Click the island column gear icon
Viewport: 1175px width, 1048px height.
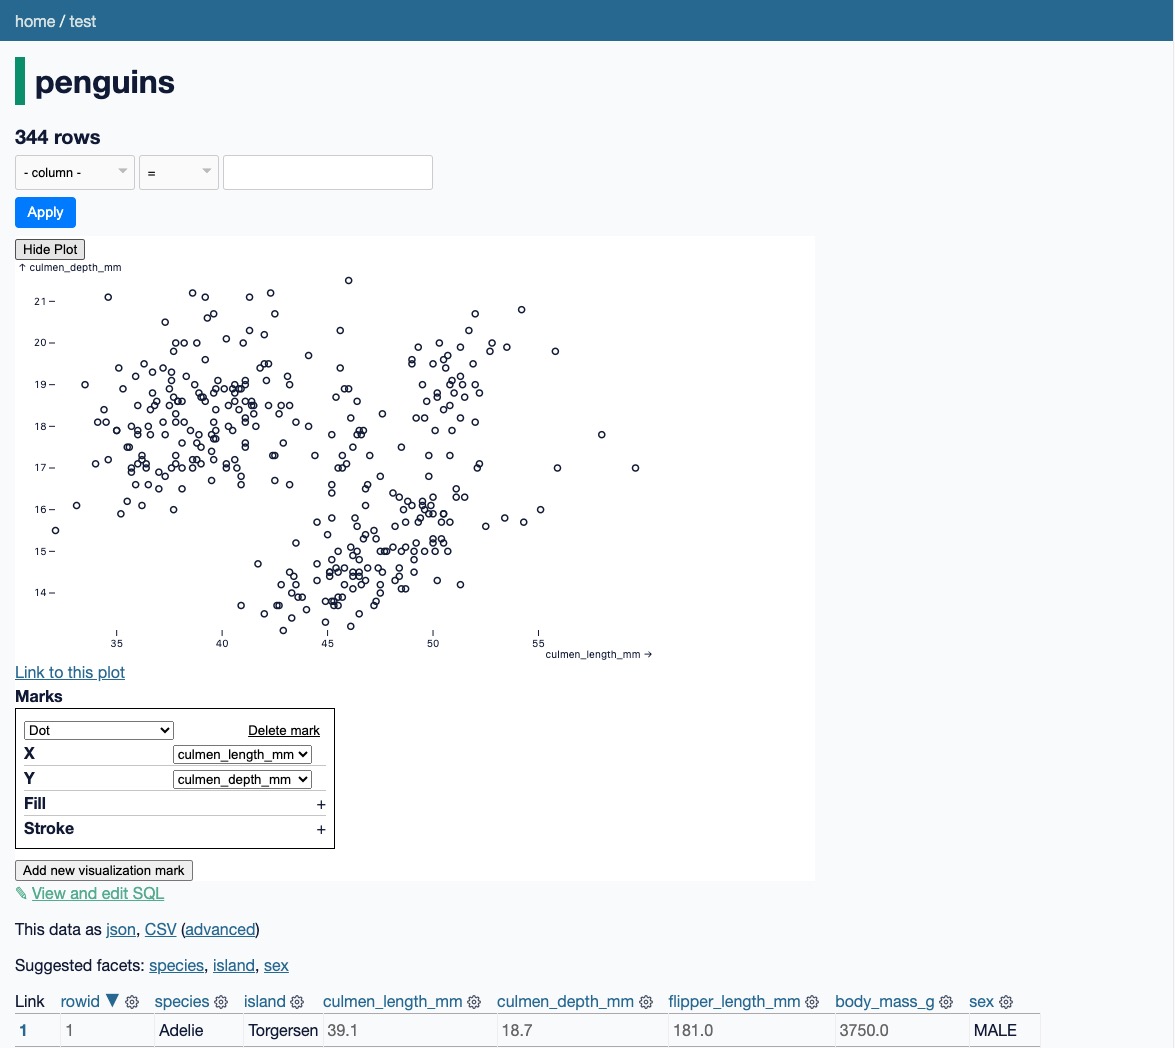point(297,1002)
